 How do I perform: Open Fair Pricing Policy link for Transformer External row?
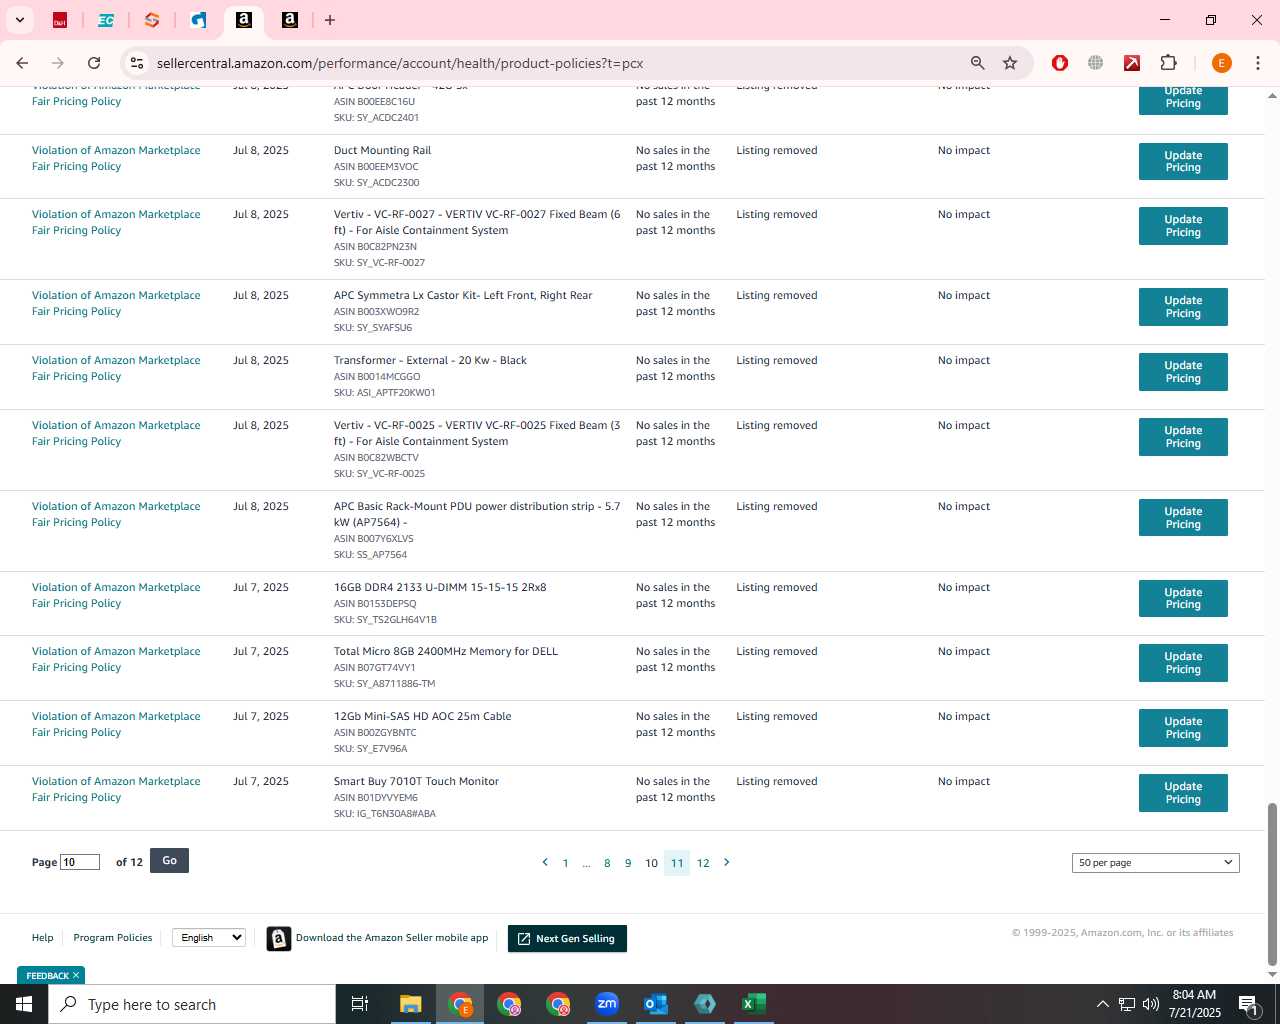(116, 368)
